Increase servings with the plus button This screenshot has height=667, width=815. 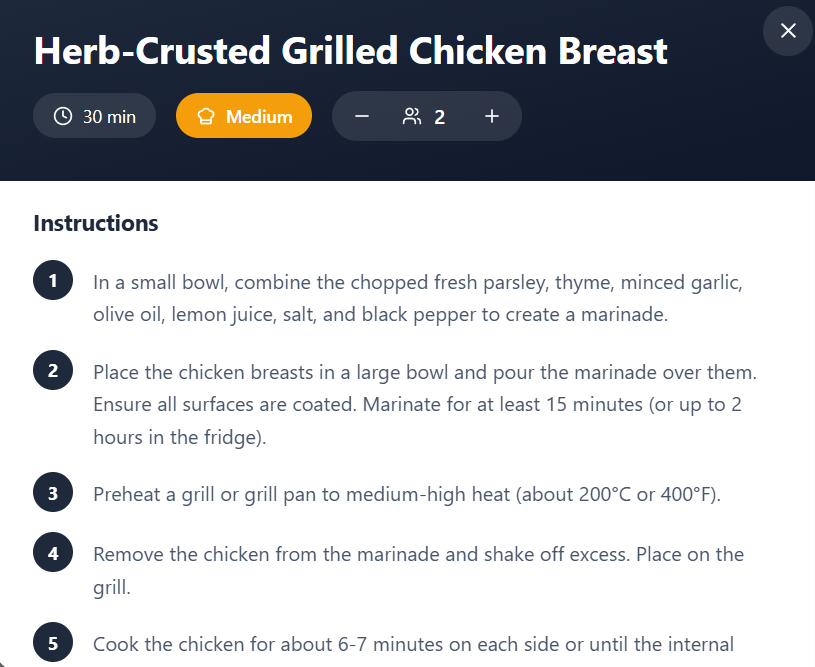pyautogui.click(x=492, y=116)
